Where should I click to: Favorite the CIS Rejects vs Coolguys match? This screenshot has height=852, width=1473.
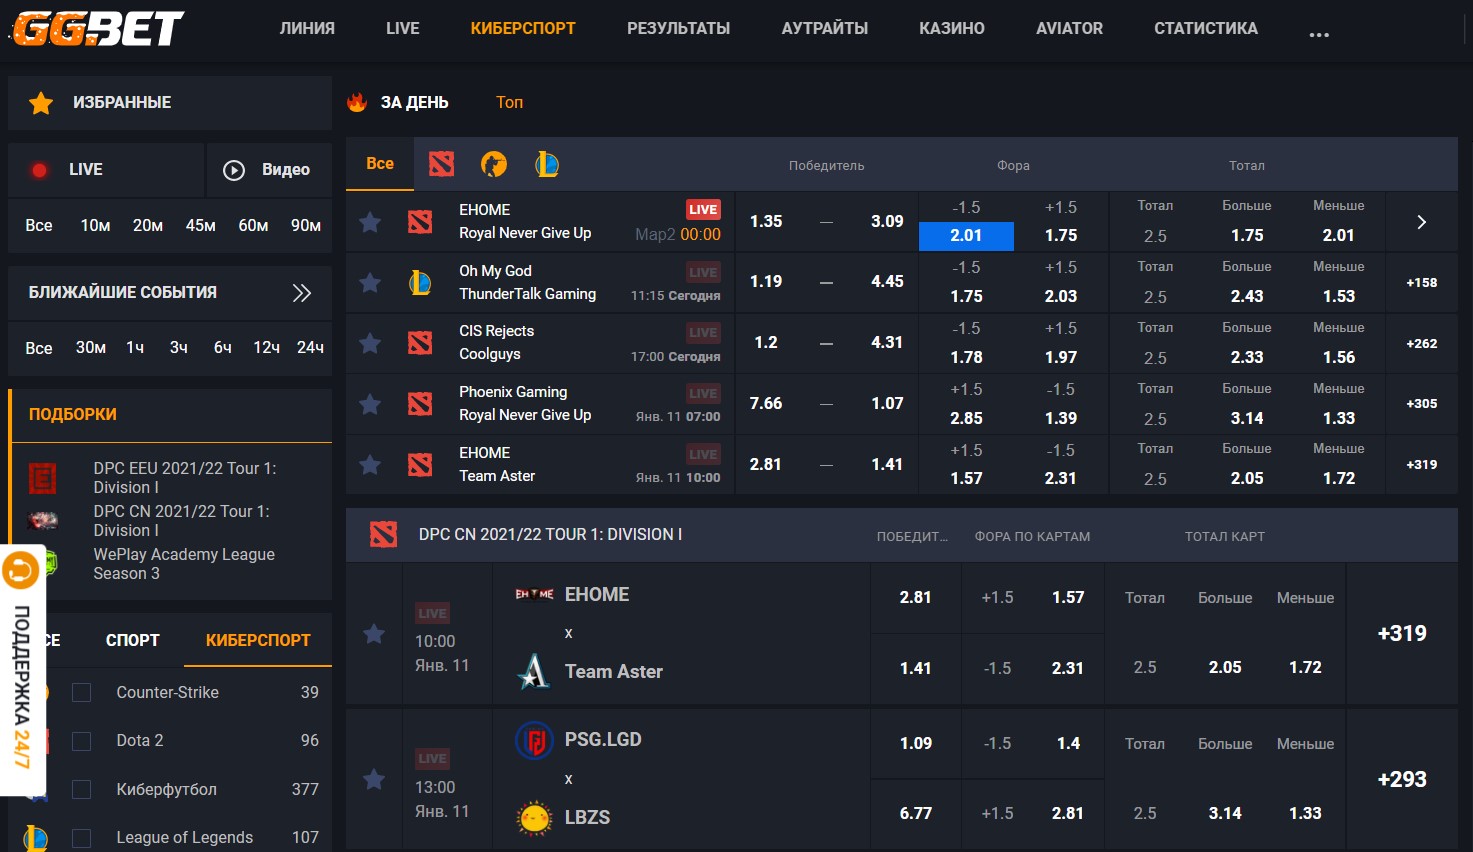coord(370,344)
